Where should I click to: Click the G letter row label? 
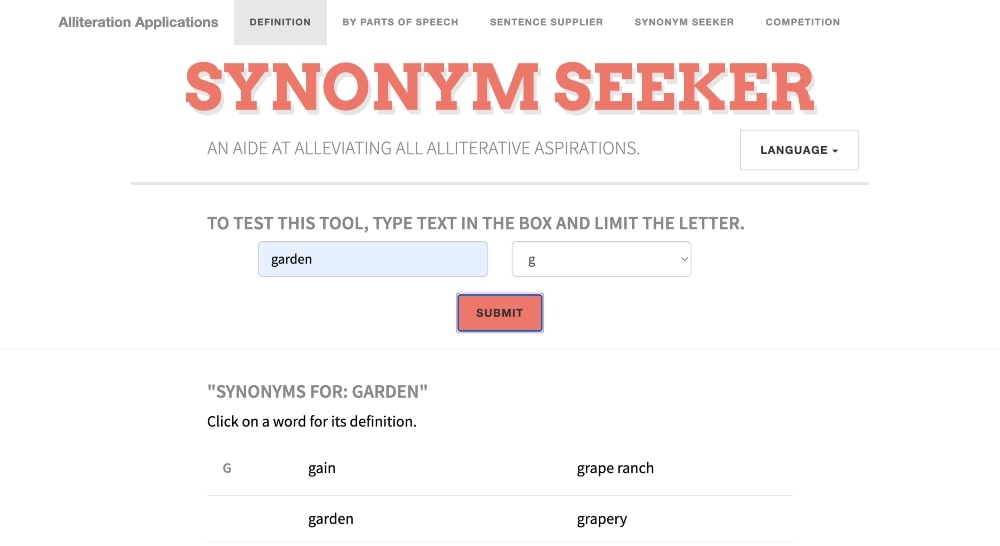pyautogui.click(x=226, y=468)
